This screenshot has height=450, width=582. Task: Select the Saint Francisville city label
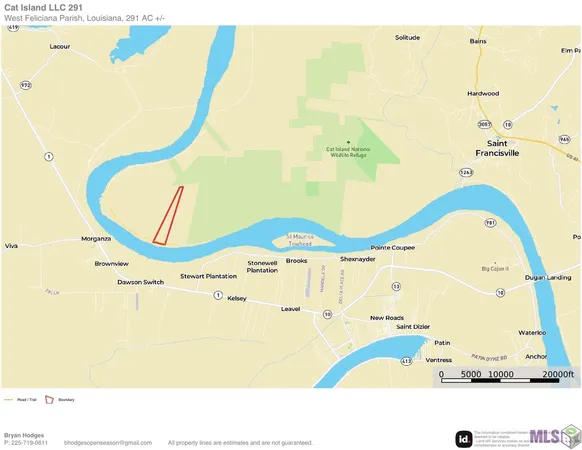[497, 148]
